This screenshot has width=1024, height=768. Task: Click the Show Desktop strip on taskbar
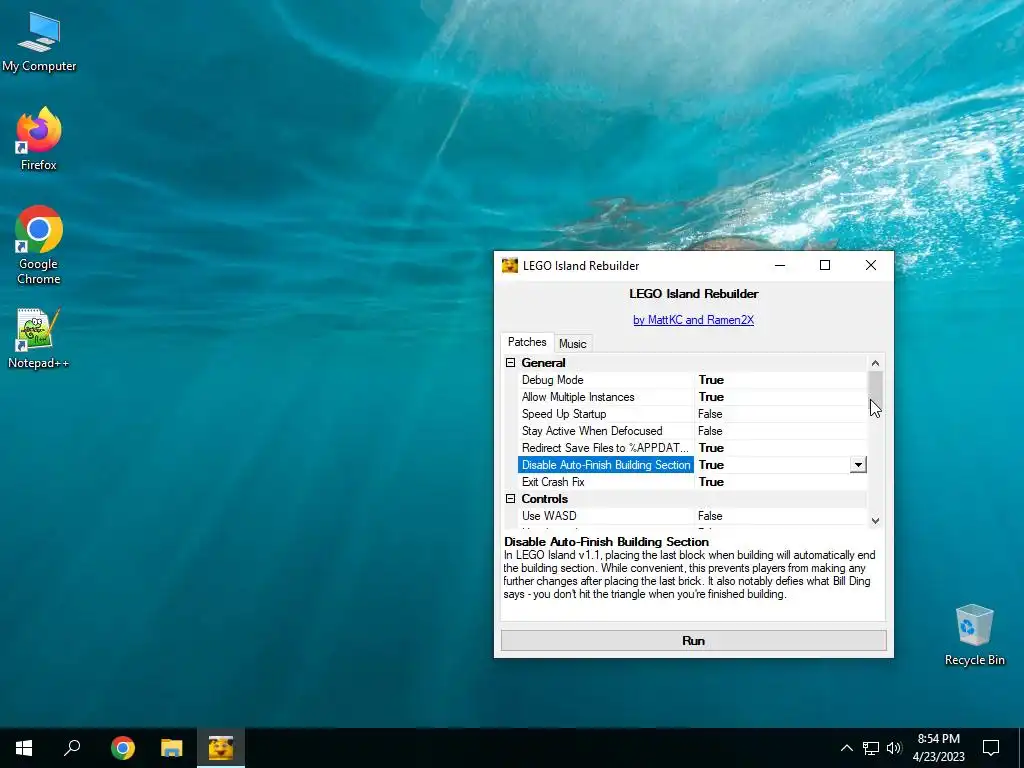[x=1021, y=748]
